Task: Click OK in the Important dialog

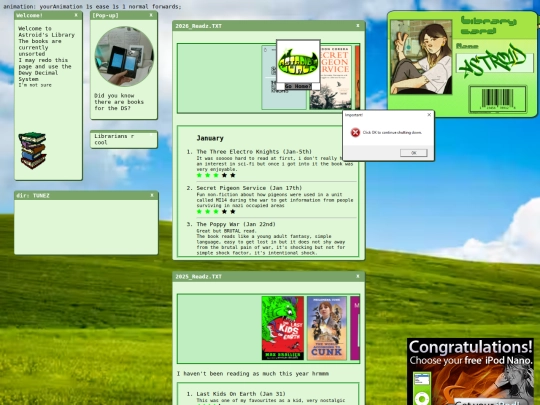Action: (414, 153)
